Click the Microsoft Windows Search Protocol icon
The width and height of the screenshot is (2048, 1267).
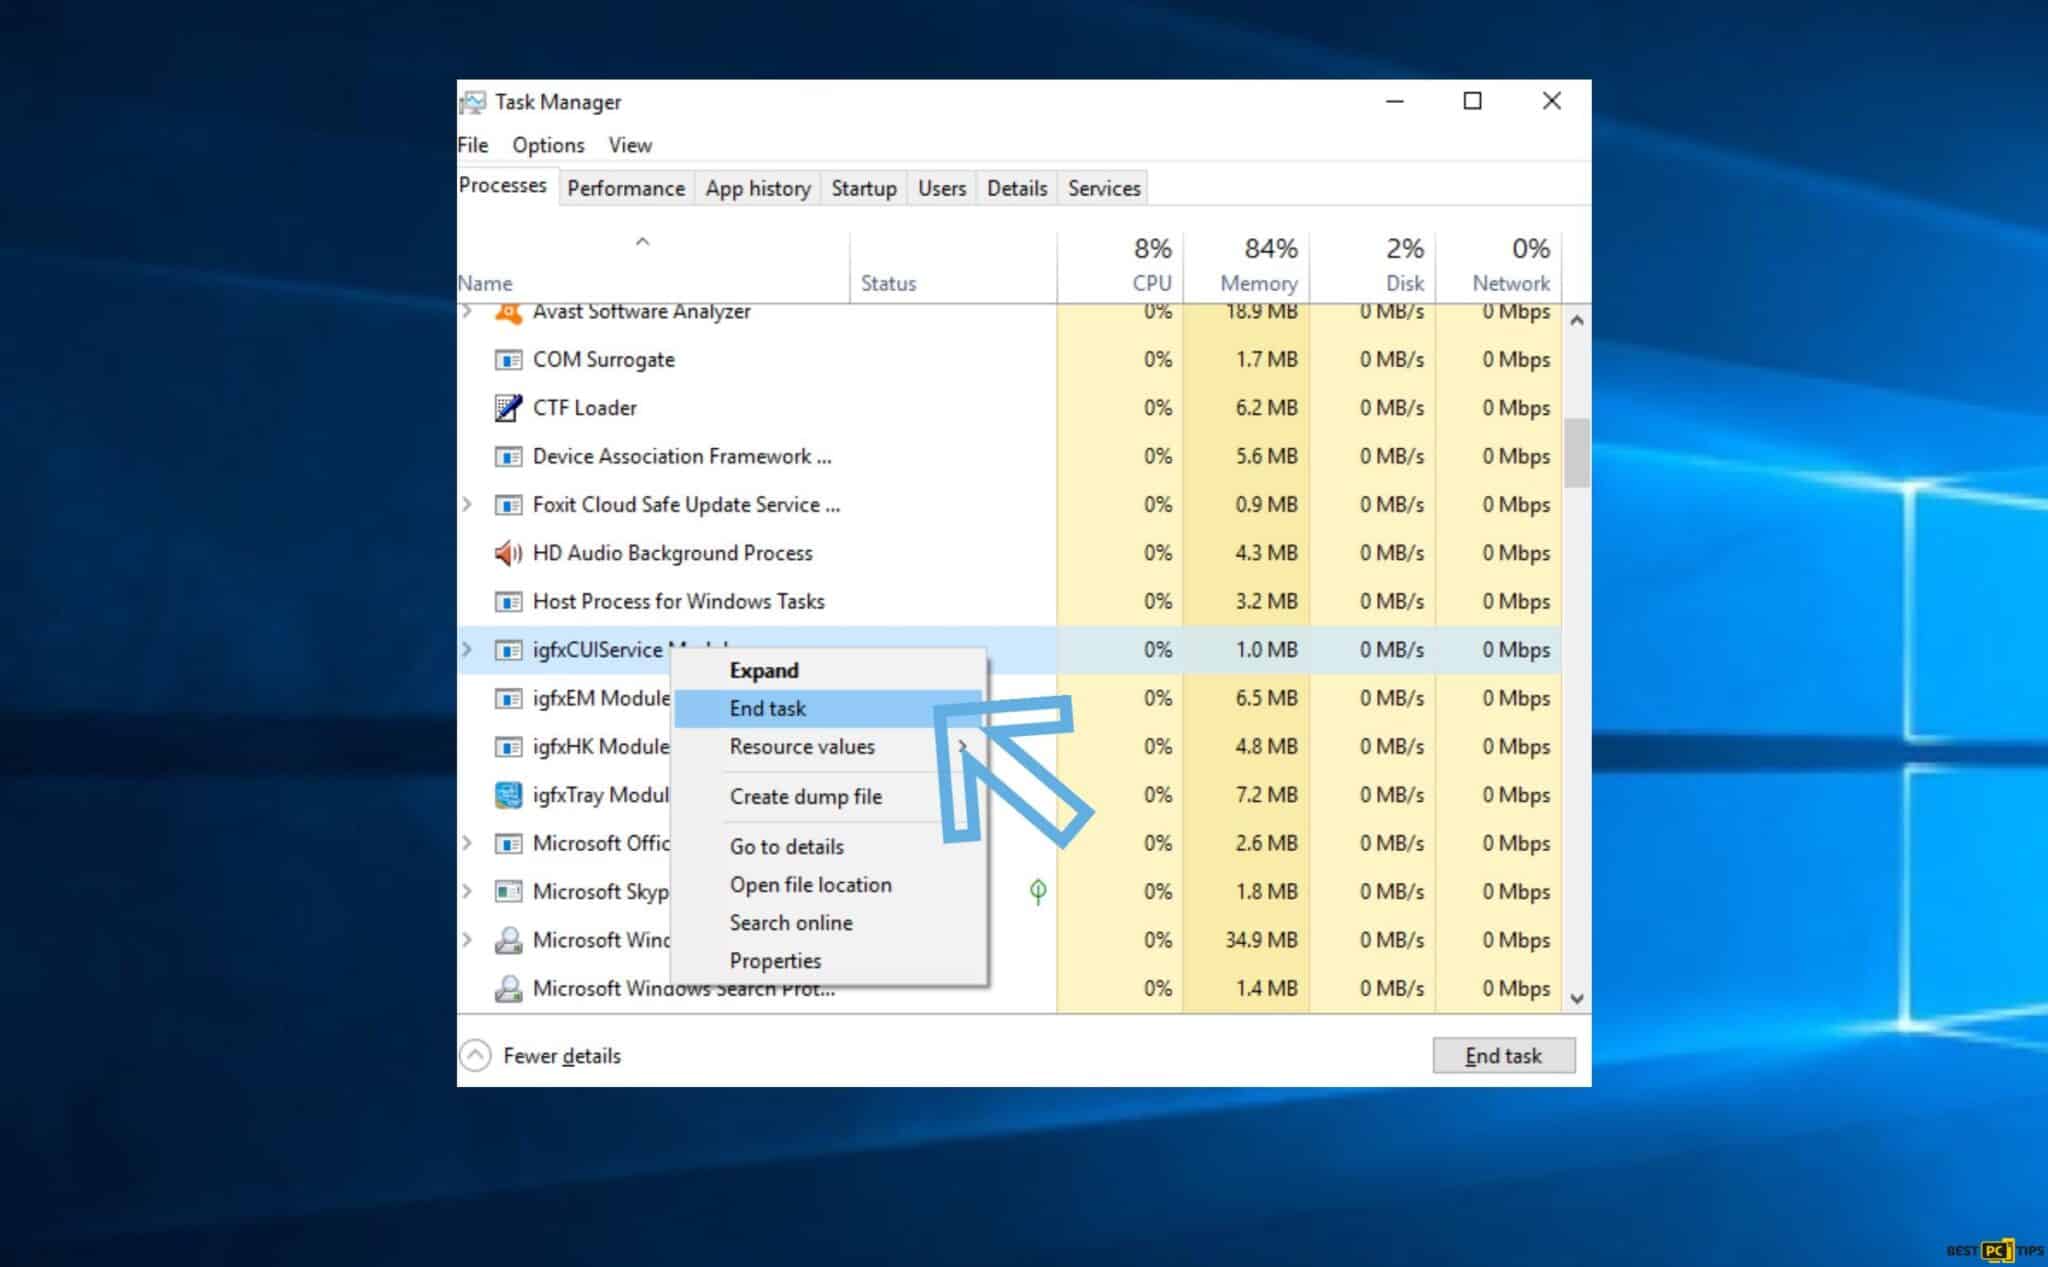(x=508, y=989)
